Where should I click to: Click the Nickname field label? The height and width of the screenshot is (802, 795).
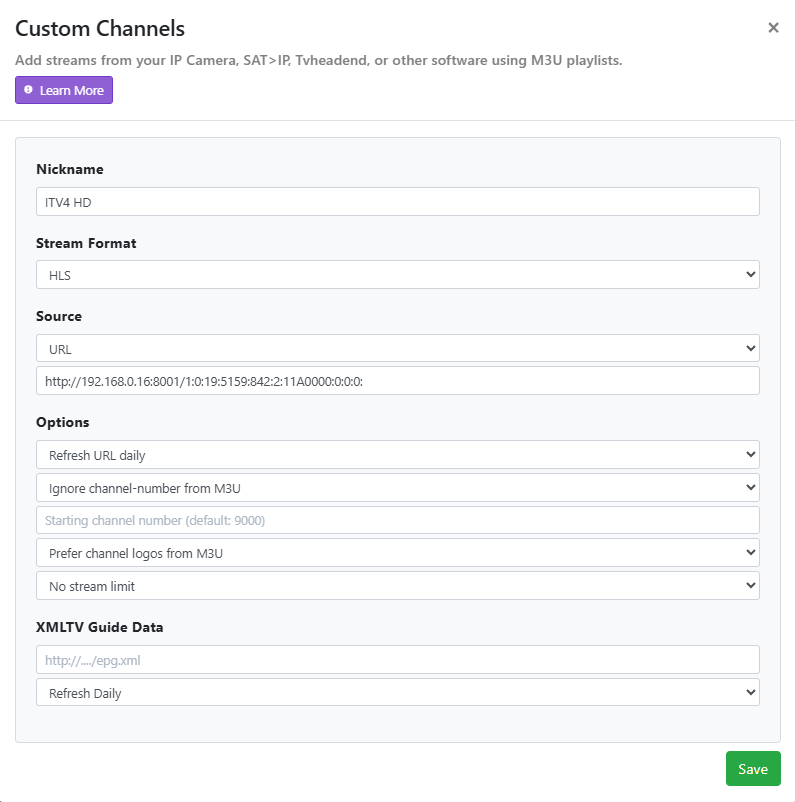tap(70, 169)
